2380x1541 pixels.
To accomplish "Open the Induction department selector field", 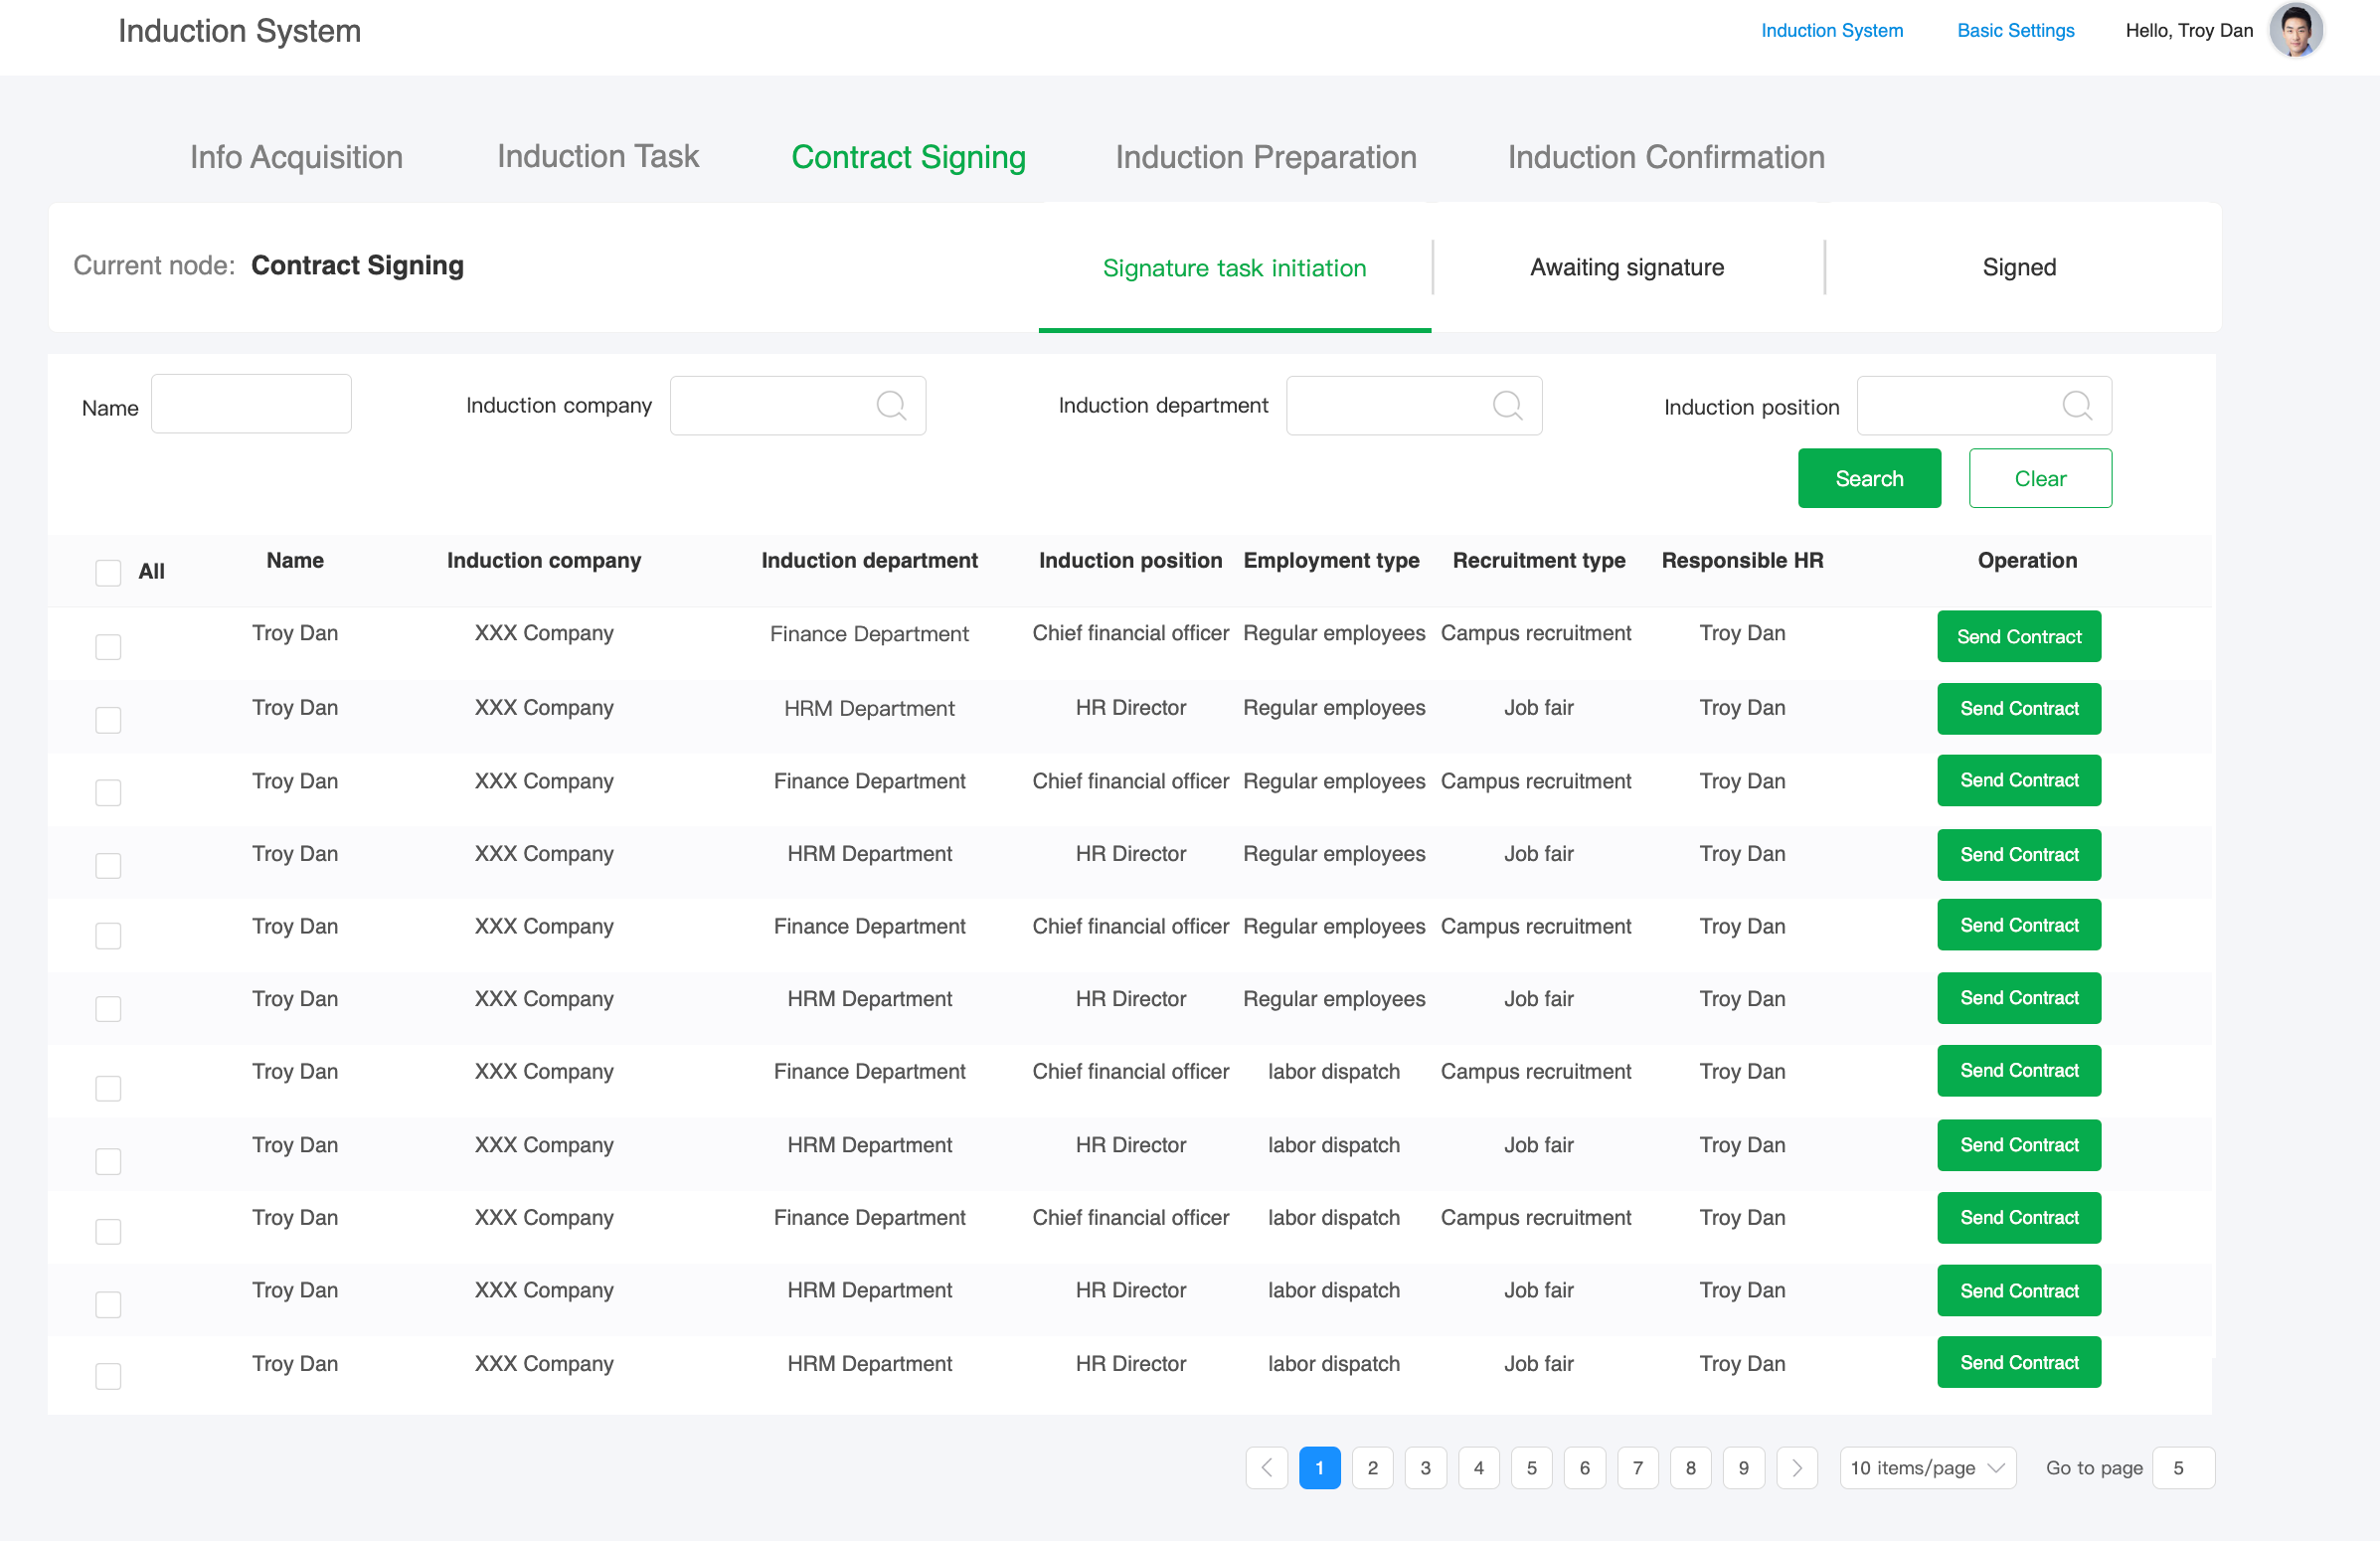I will [x=1413, y=405].
